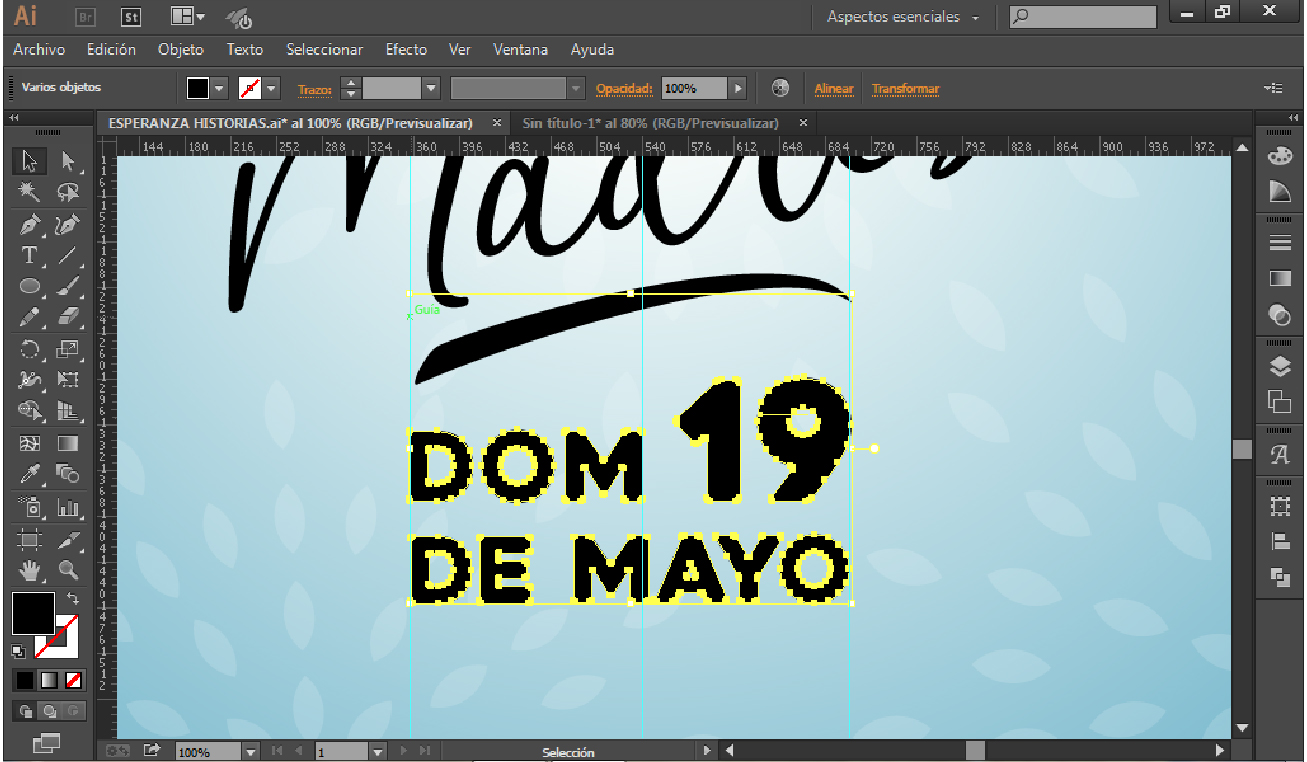Screen dimensions: 1307x762
Task: Select the Curvature tool
Action: [68, 224]
